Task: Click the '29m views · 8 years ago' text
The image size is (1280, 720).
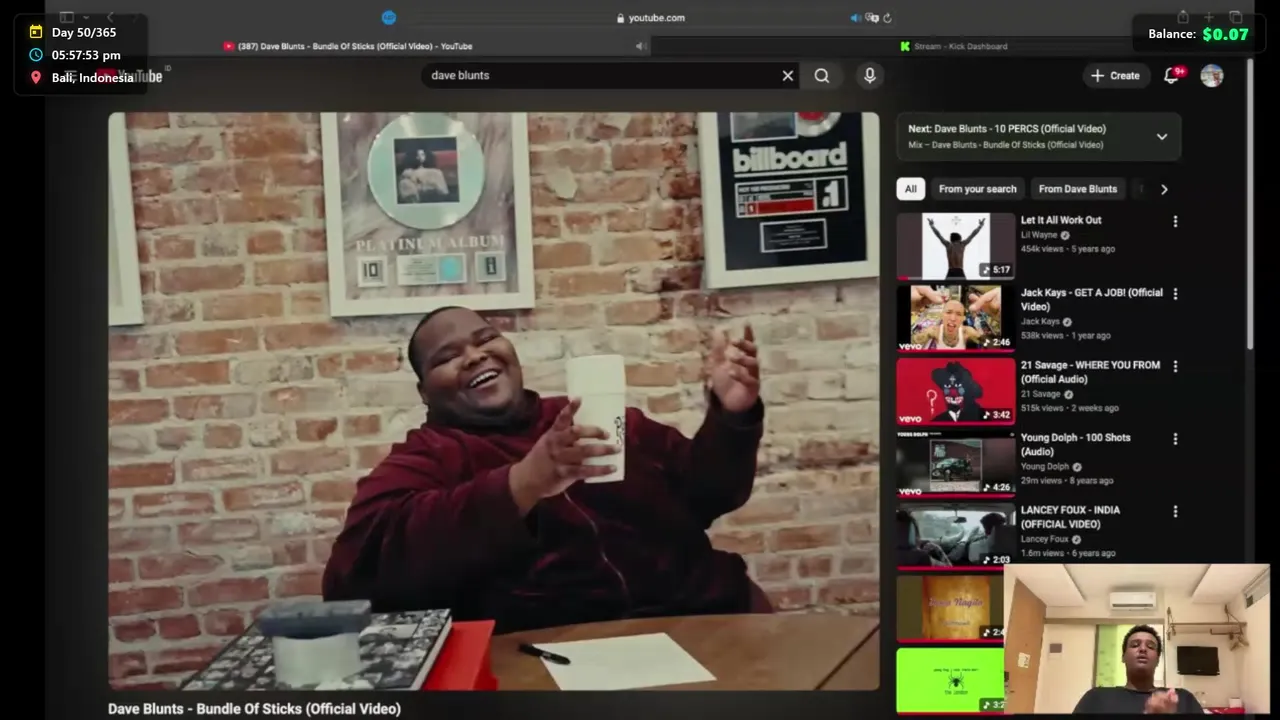Action: 1067,481
